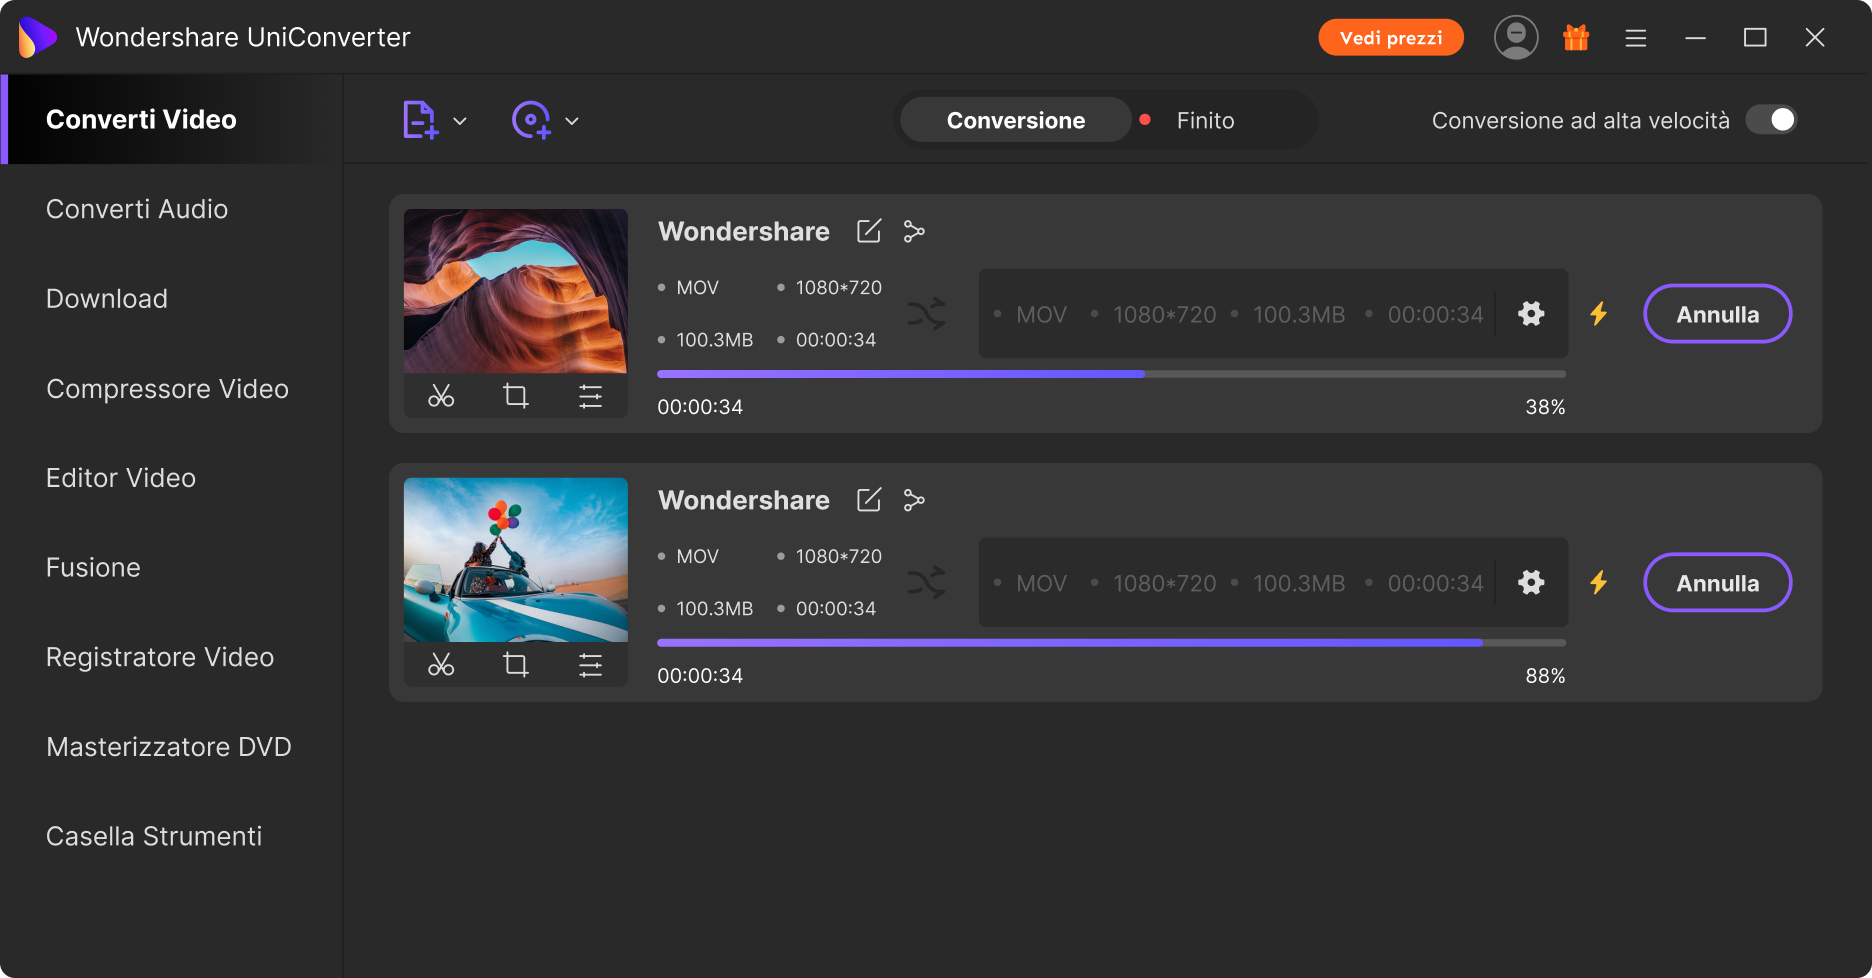
Task: Click the gift box icon
Action: pos(1576,38)
